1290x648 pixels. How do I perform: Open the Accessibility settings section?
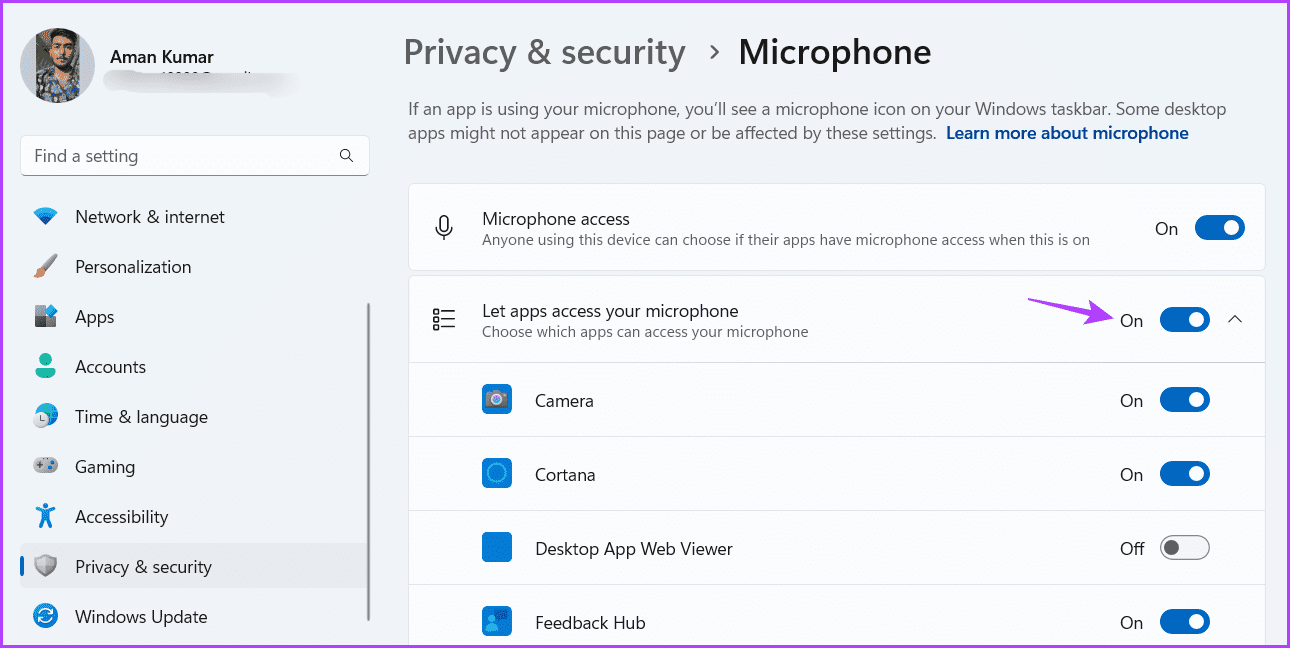click(x=195, y=517)
